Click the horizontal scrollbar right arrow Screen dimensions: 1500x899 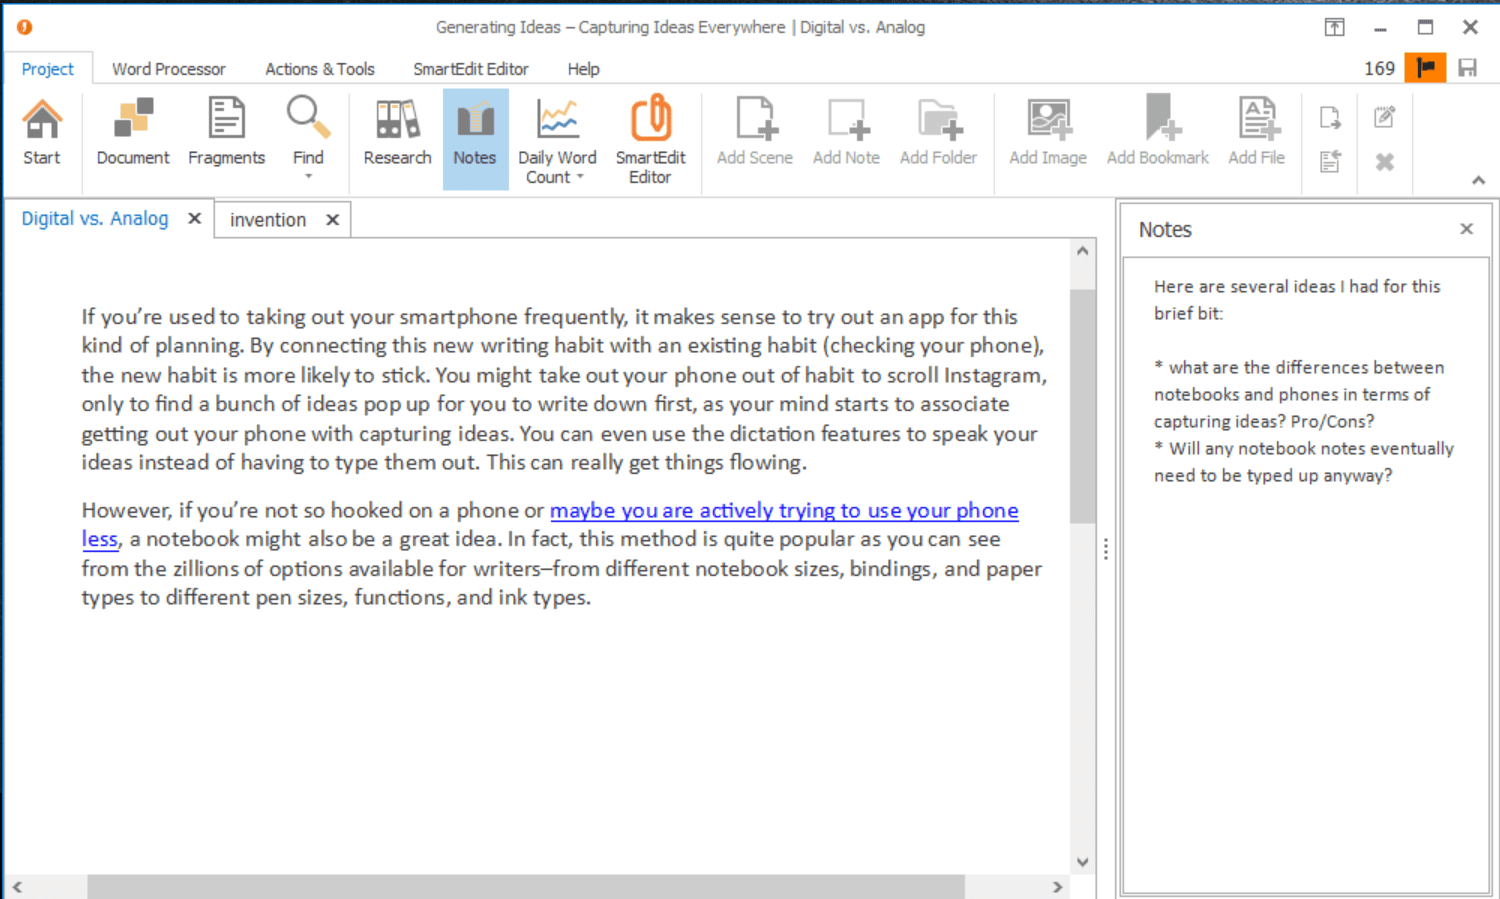tap(1058, 887)
